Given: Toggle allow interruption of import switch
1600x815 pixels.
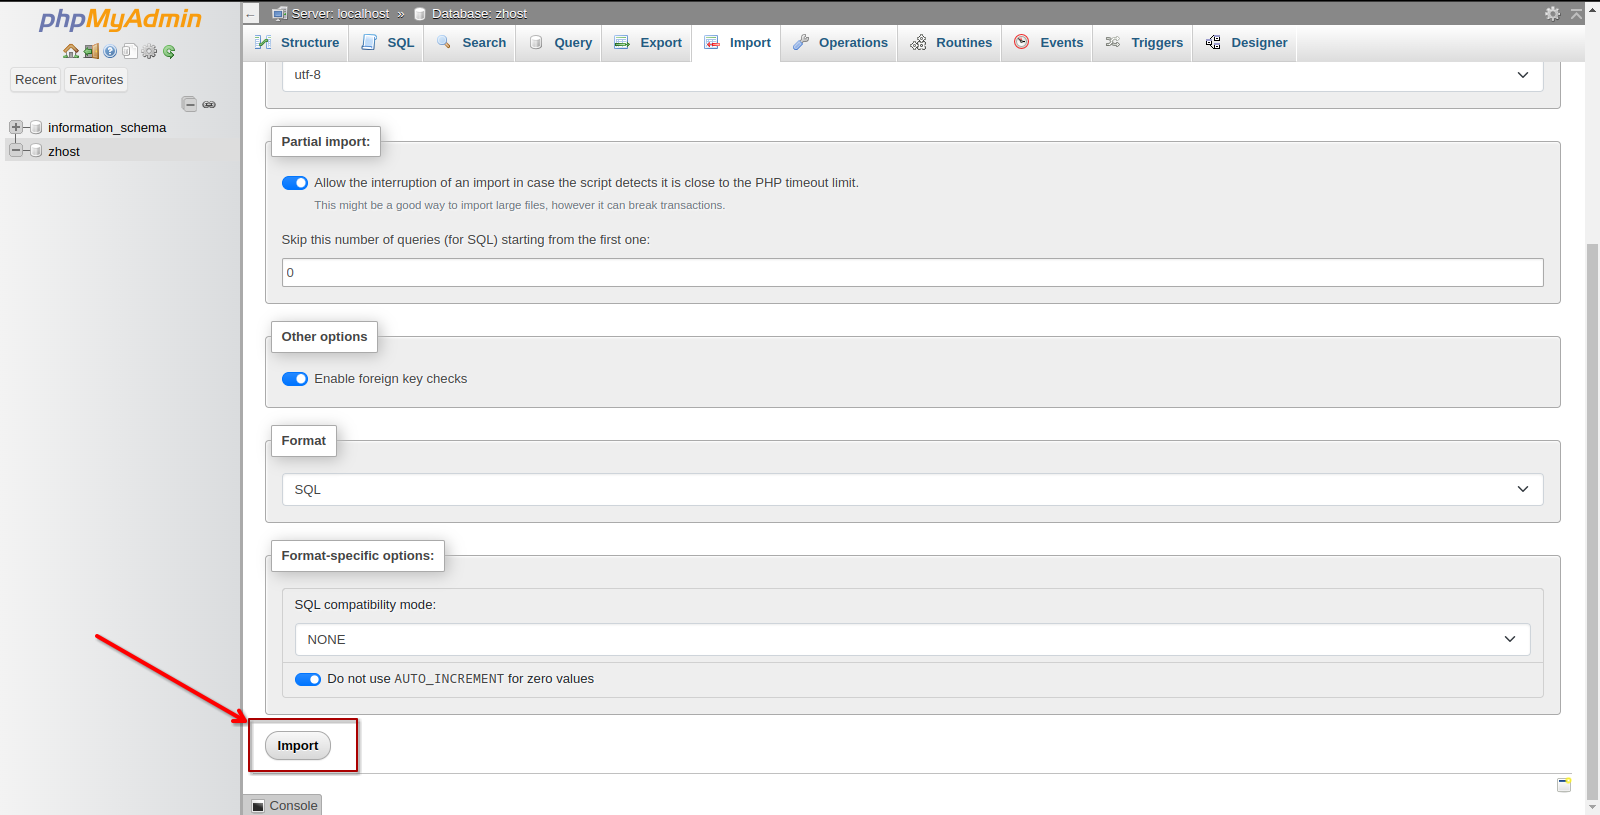Looking at the screenshot, I should click(295, 183).
